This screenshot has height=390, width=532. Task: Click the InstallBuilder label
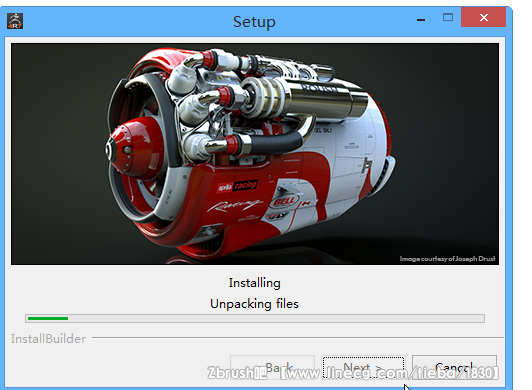click(x=48, y=339)
